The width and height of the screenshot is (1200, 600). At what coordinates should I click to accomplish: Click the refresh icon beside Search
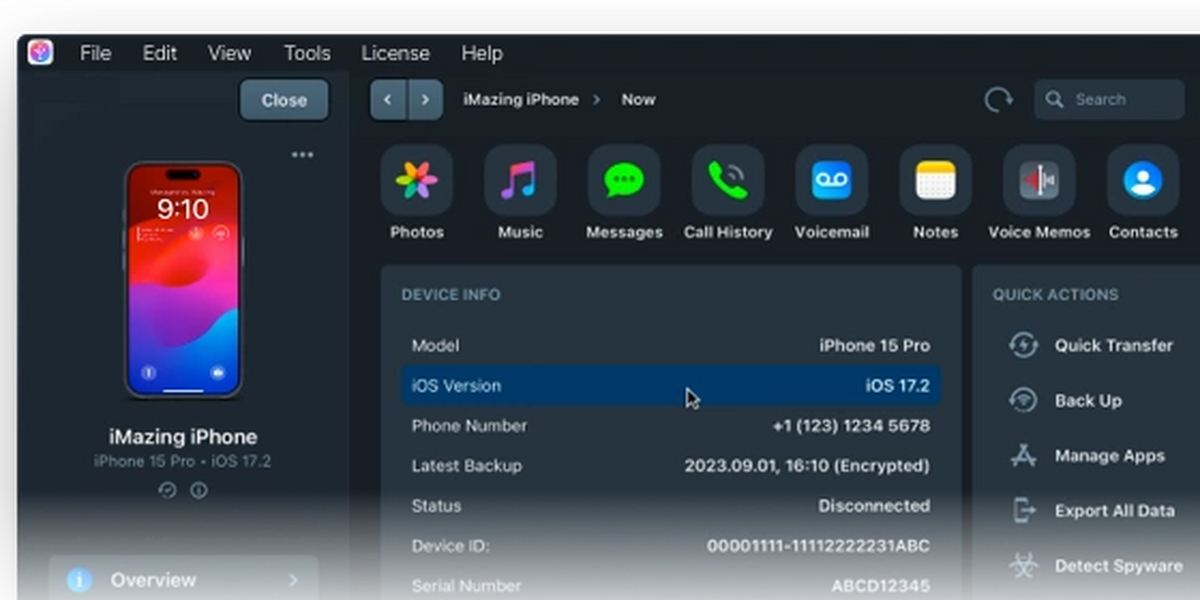[998, 100]
